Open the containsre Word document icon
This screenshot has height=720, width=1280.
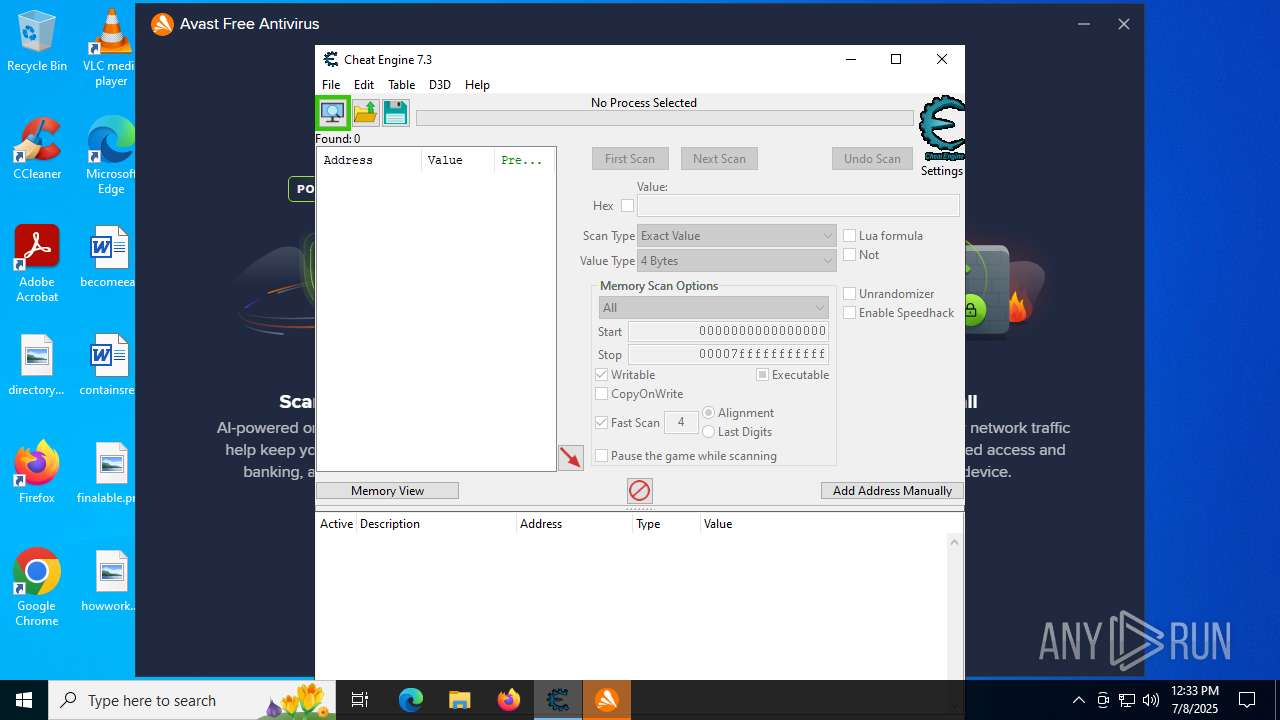click(109, 365)
